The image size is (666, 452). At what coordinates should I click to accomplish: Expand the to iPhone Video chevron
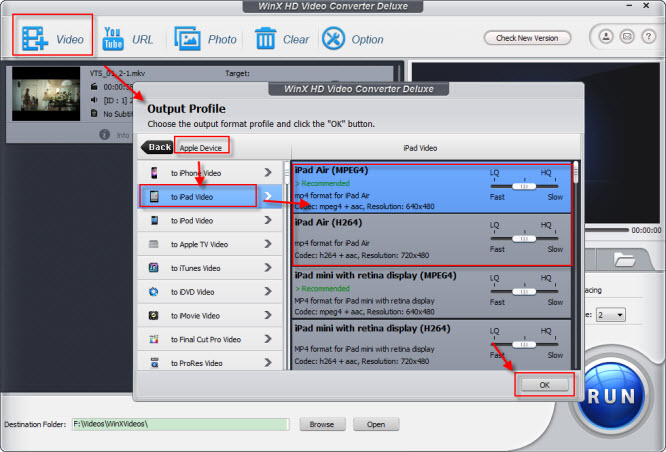tap(268, 172)
